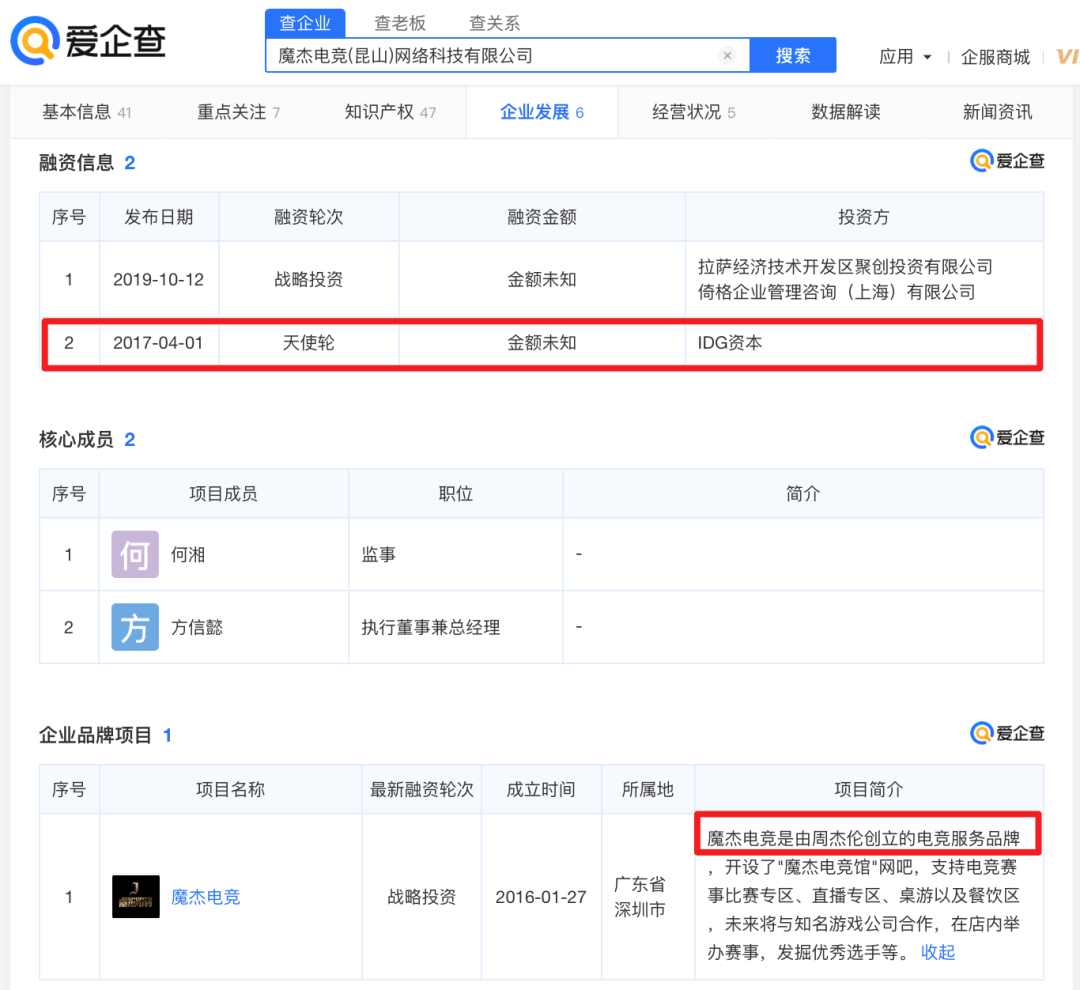The height and width of the screenshot is (990, 1080).
Task: Open the 企服商城 link
Action: 995,56
